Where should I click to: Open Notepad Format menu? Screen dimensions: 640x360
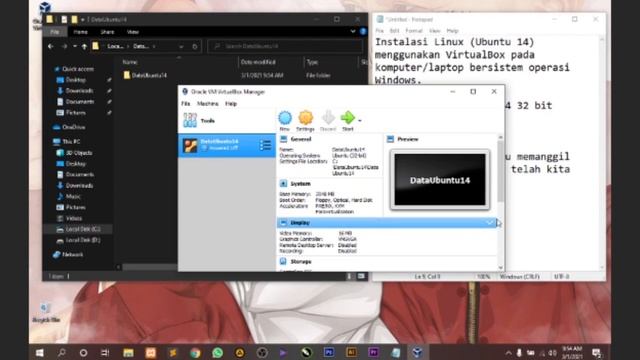414,31
